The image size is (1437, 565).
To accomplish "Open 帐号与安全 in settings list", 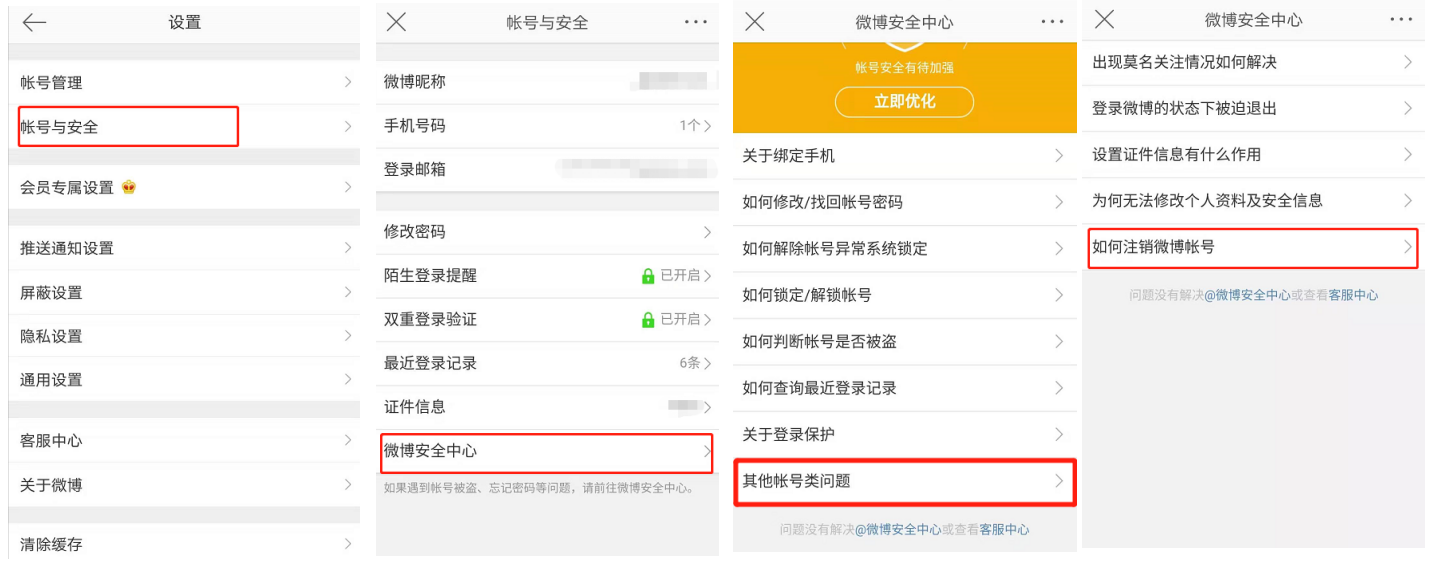I will 128,127.
